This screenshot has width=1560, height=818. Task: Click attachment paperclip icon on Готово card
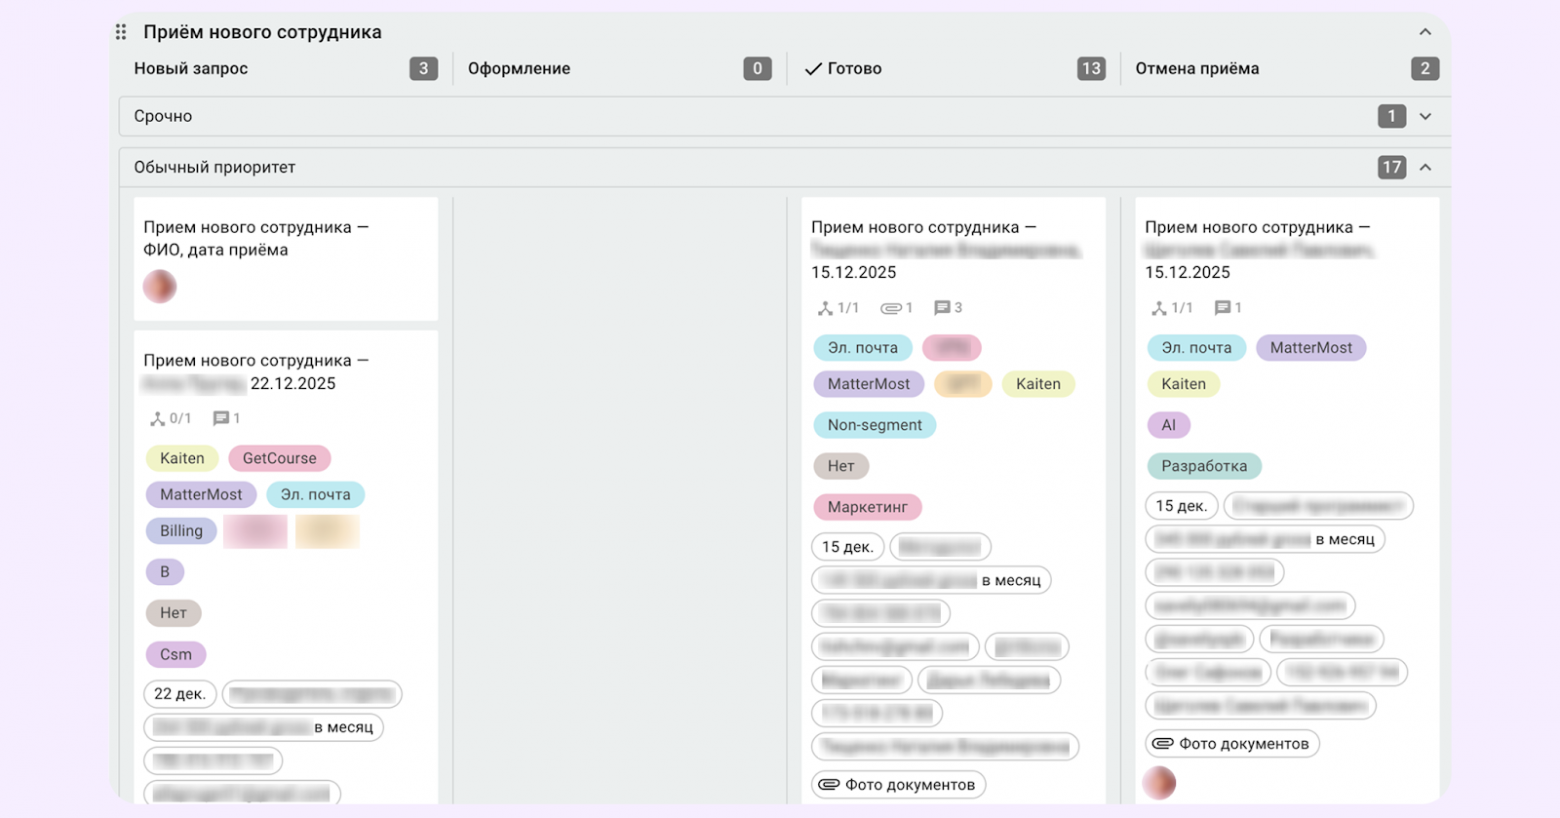point(890,308)
